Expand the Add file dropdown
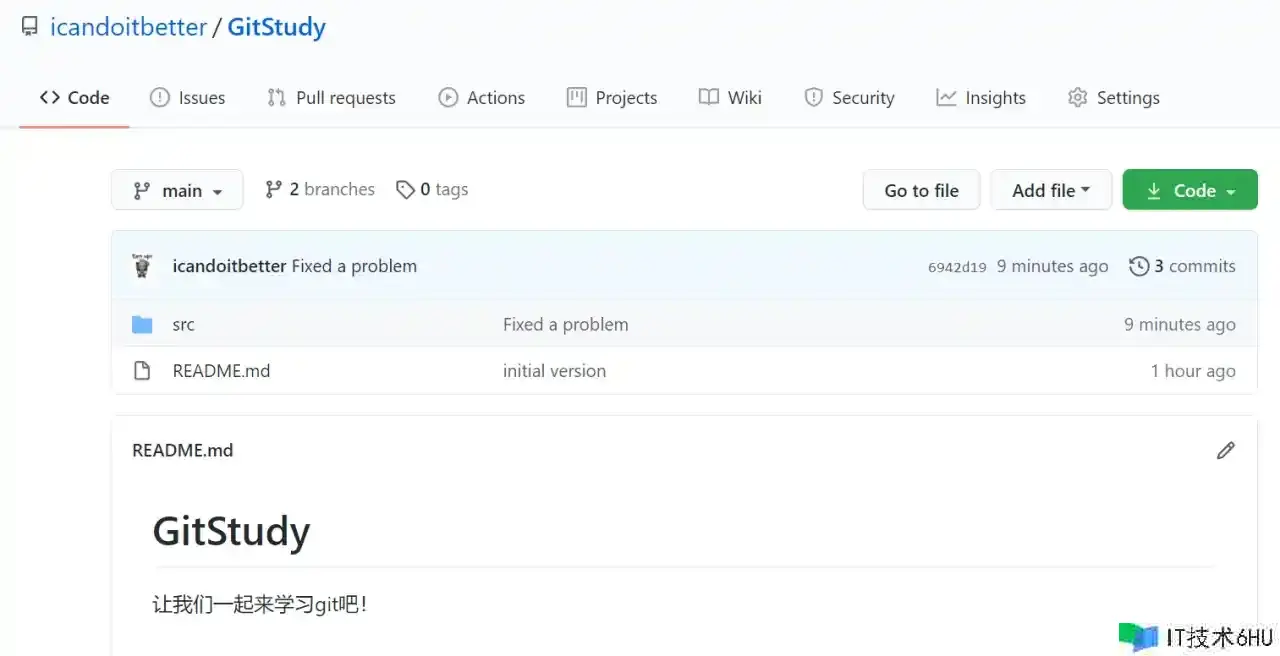Viewport: 1280px width, 656px height. click(x=1051, y=190)
